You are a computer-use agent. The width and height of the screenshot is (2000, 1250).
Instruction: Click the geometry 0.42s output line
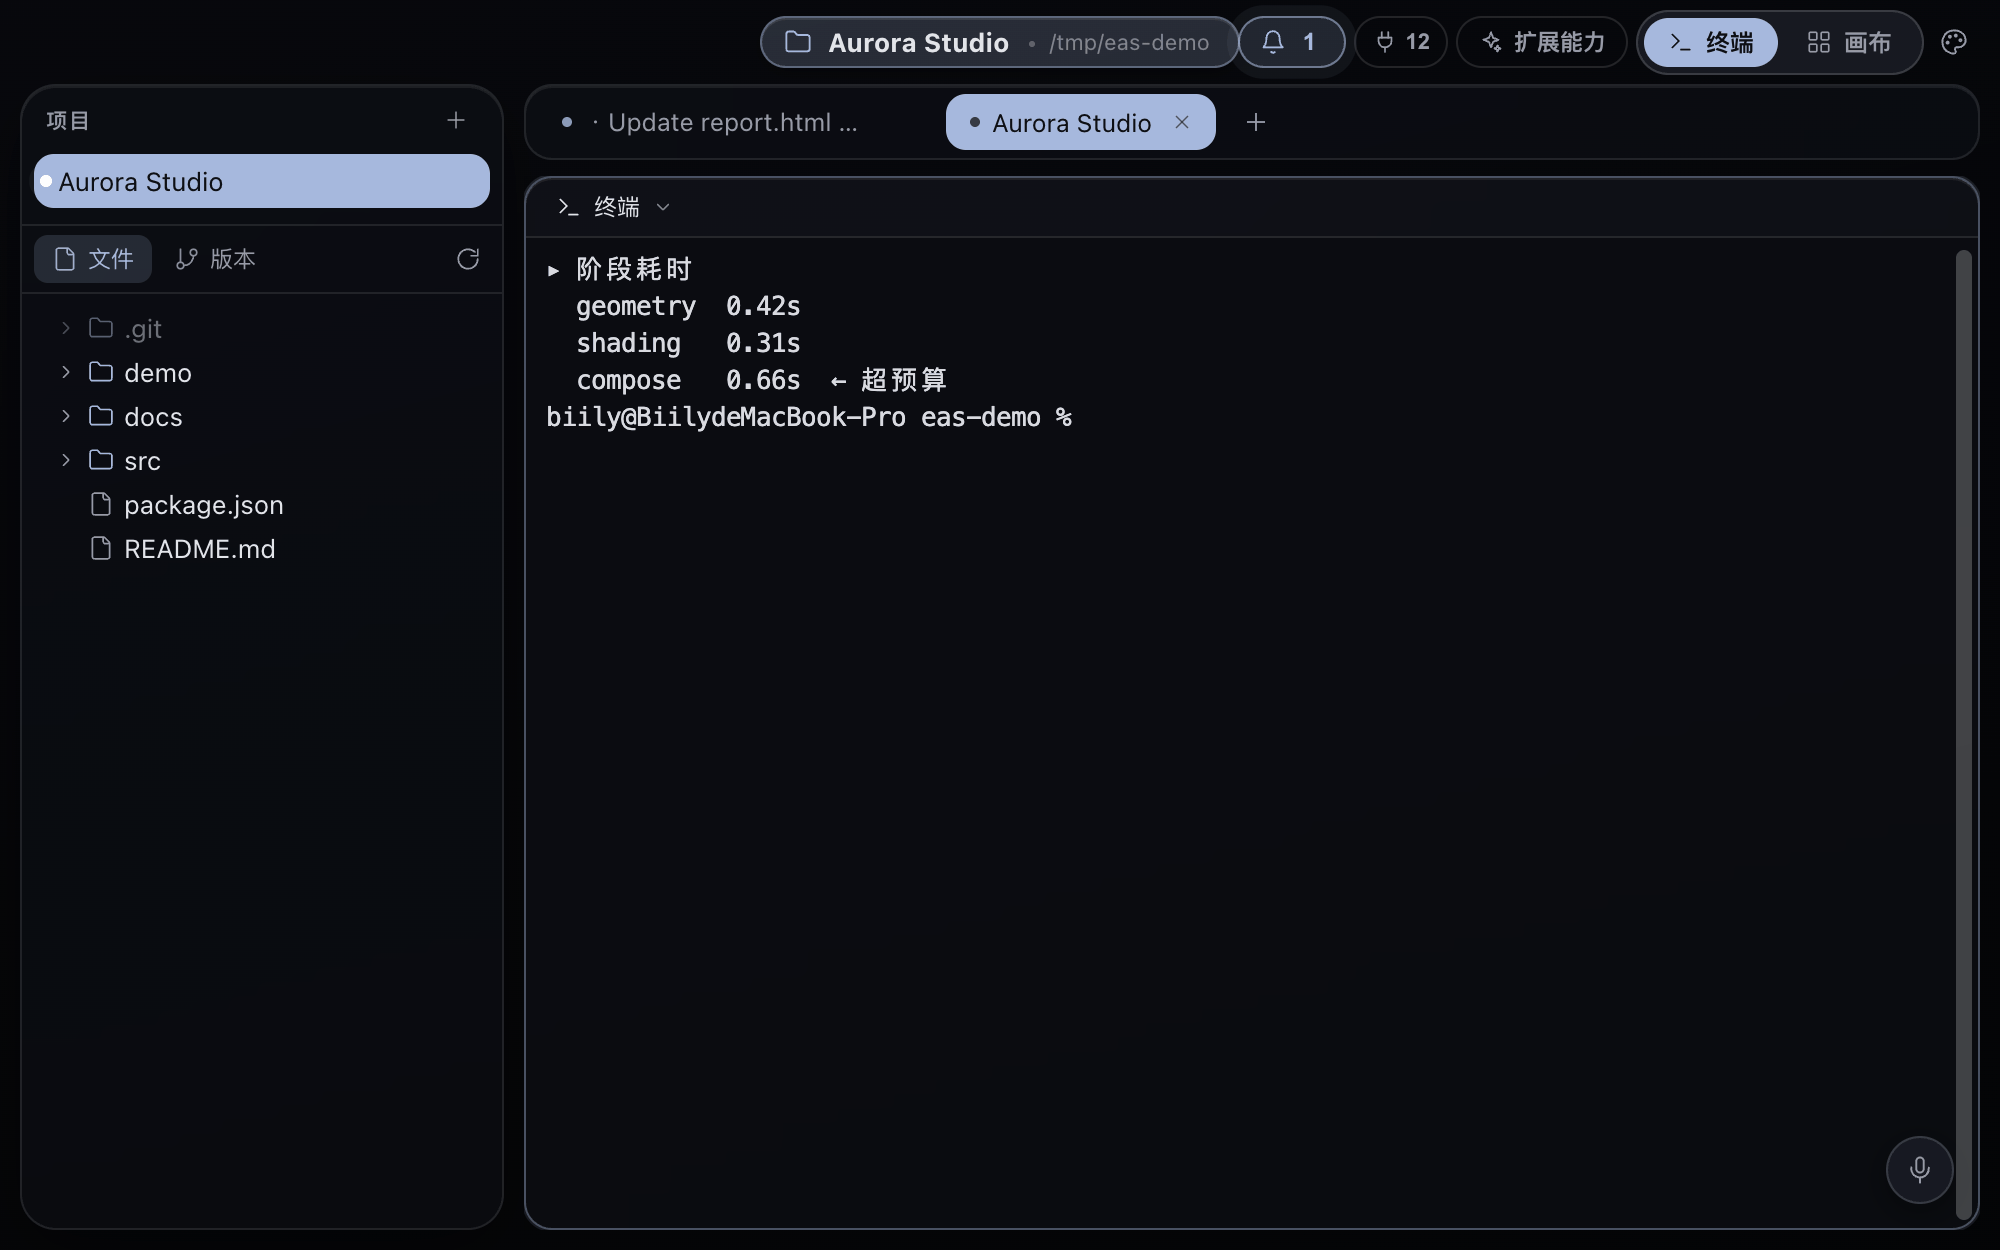tap(688, 306)
